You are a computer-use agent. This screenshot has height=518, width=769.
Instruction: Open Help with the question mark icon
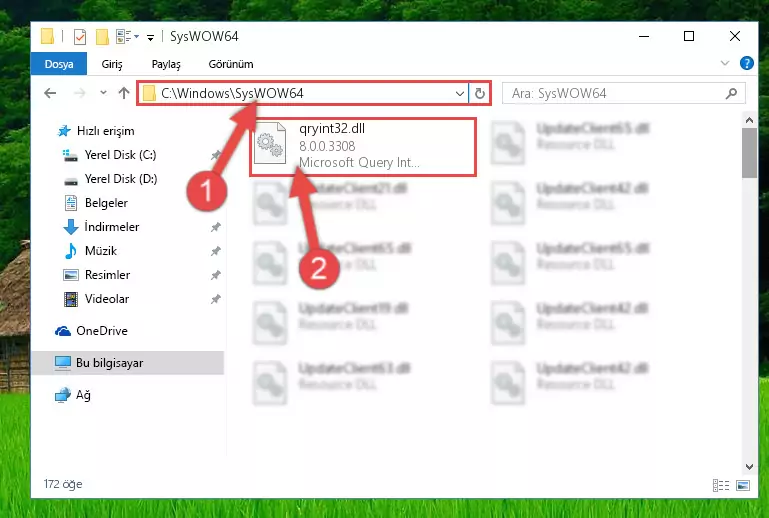click(x=746, y=63)
